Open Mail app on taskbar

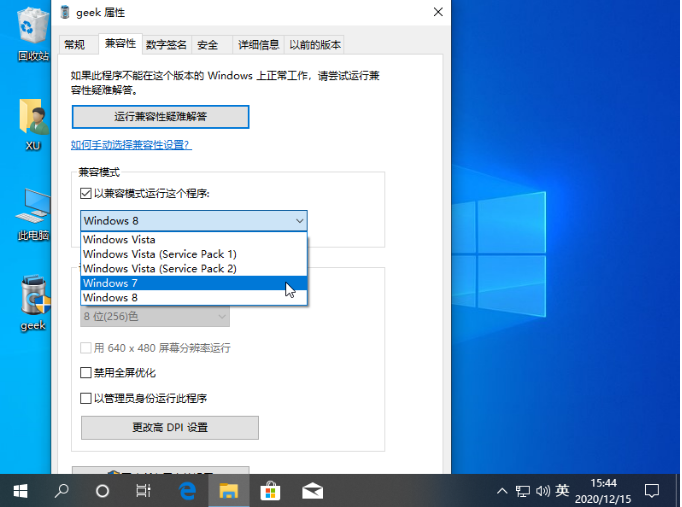(312, 491)
